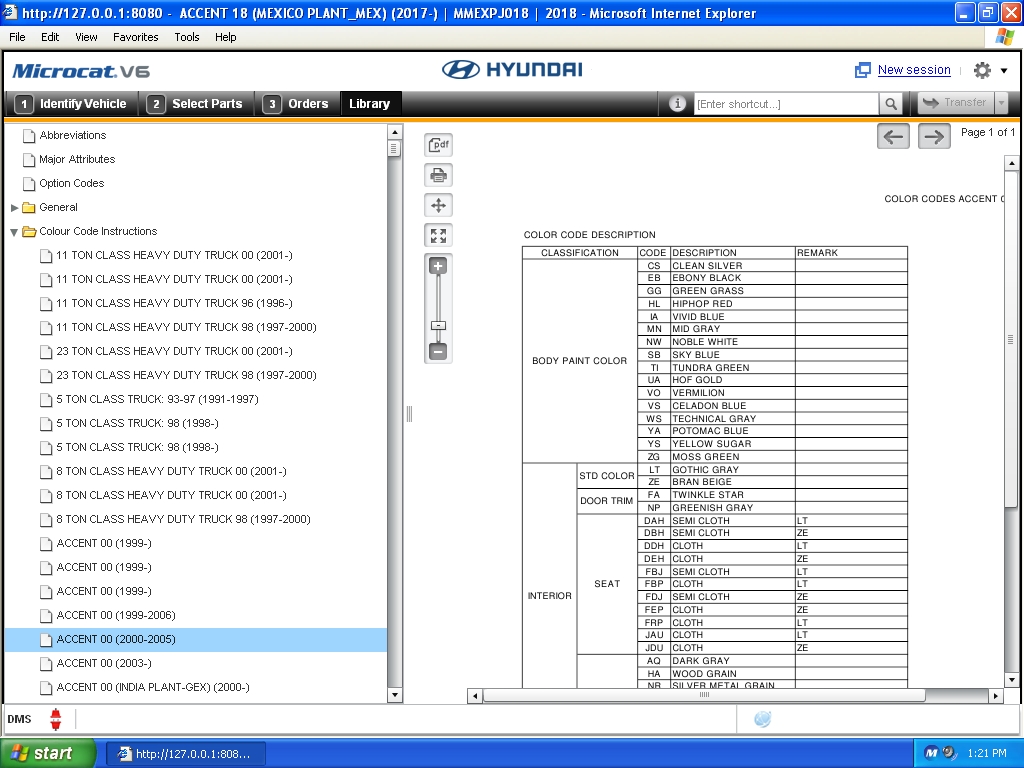The image size is (1024, 768).
Task: Zoom out with the minus button
Action: tap(438, 351)
